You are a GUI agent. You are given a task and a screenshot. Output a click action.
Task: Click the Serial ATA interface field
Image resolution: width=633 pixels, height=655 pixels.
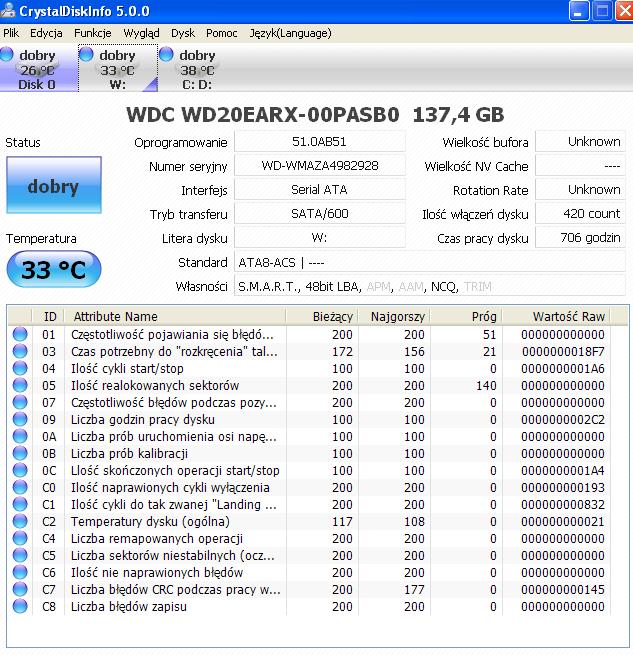320,190
